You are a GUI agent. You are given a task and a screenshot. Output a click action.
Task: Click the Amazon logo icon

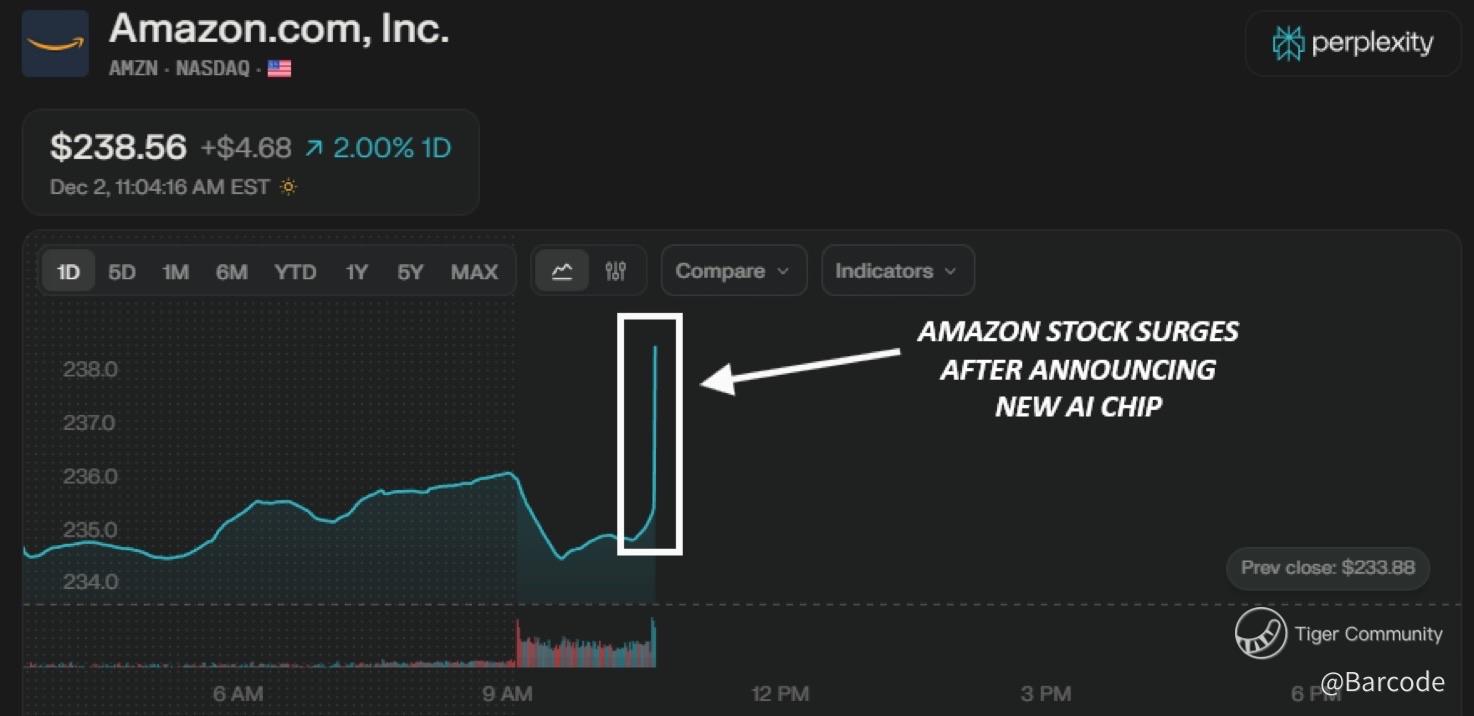55,43
